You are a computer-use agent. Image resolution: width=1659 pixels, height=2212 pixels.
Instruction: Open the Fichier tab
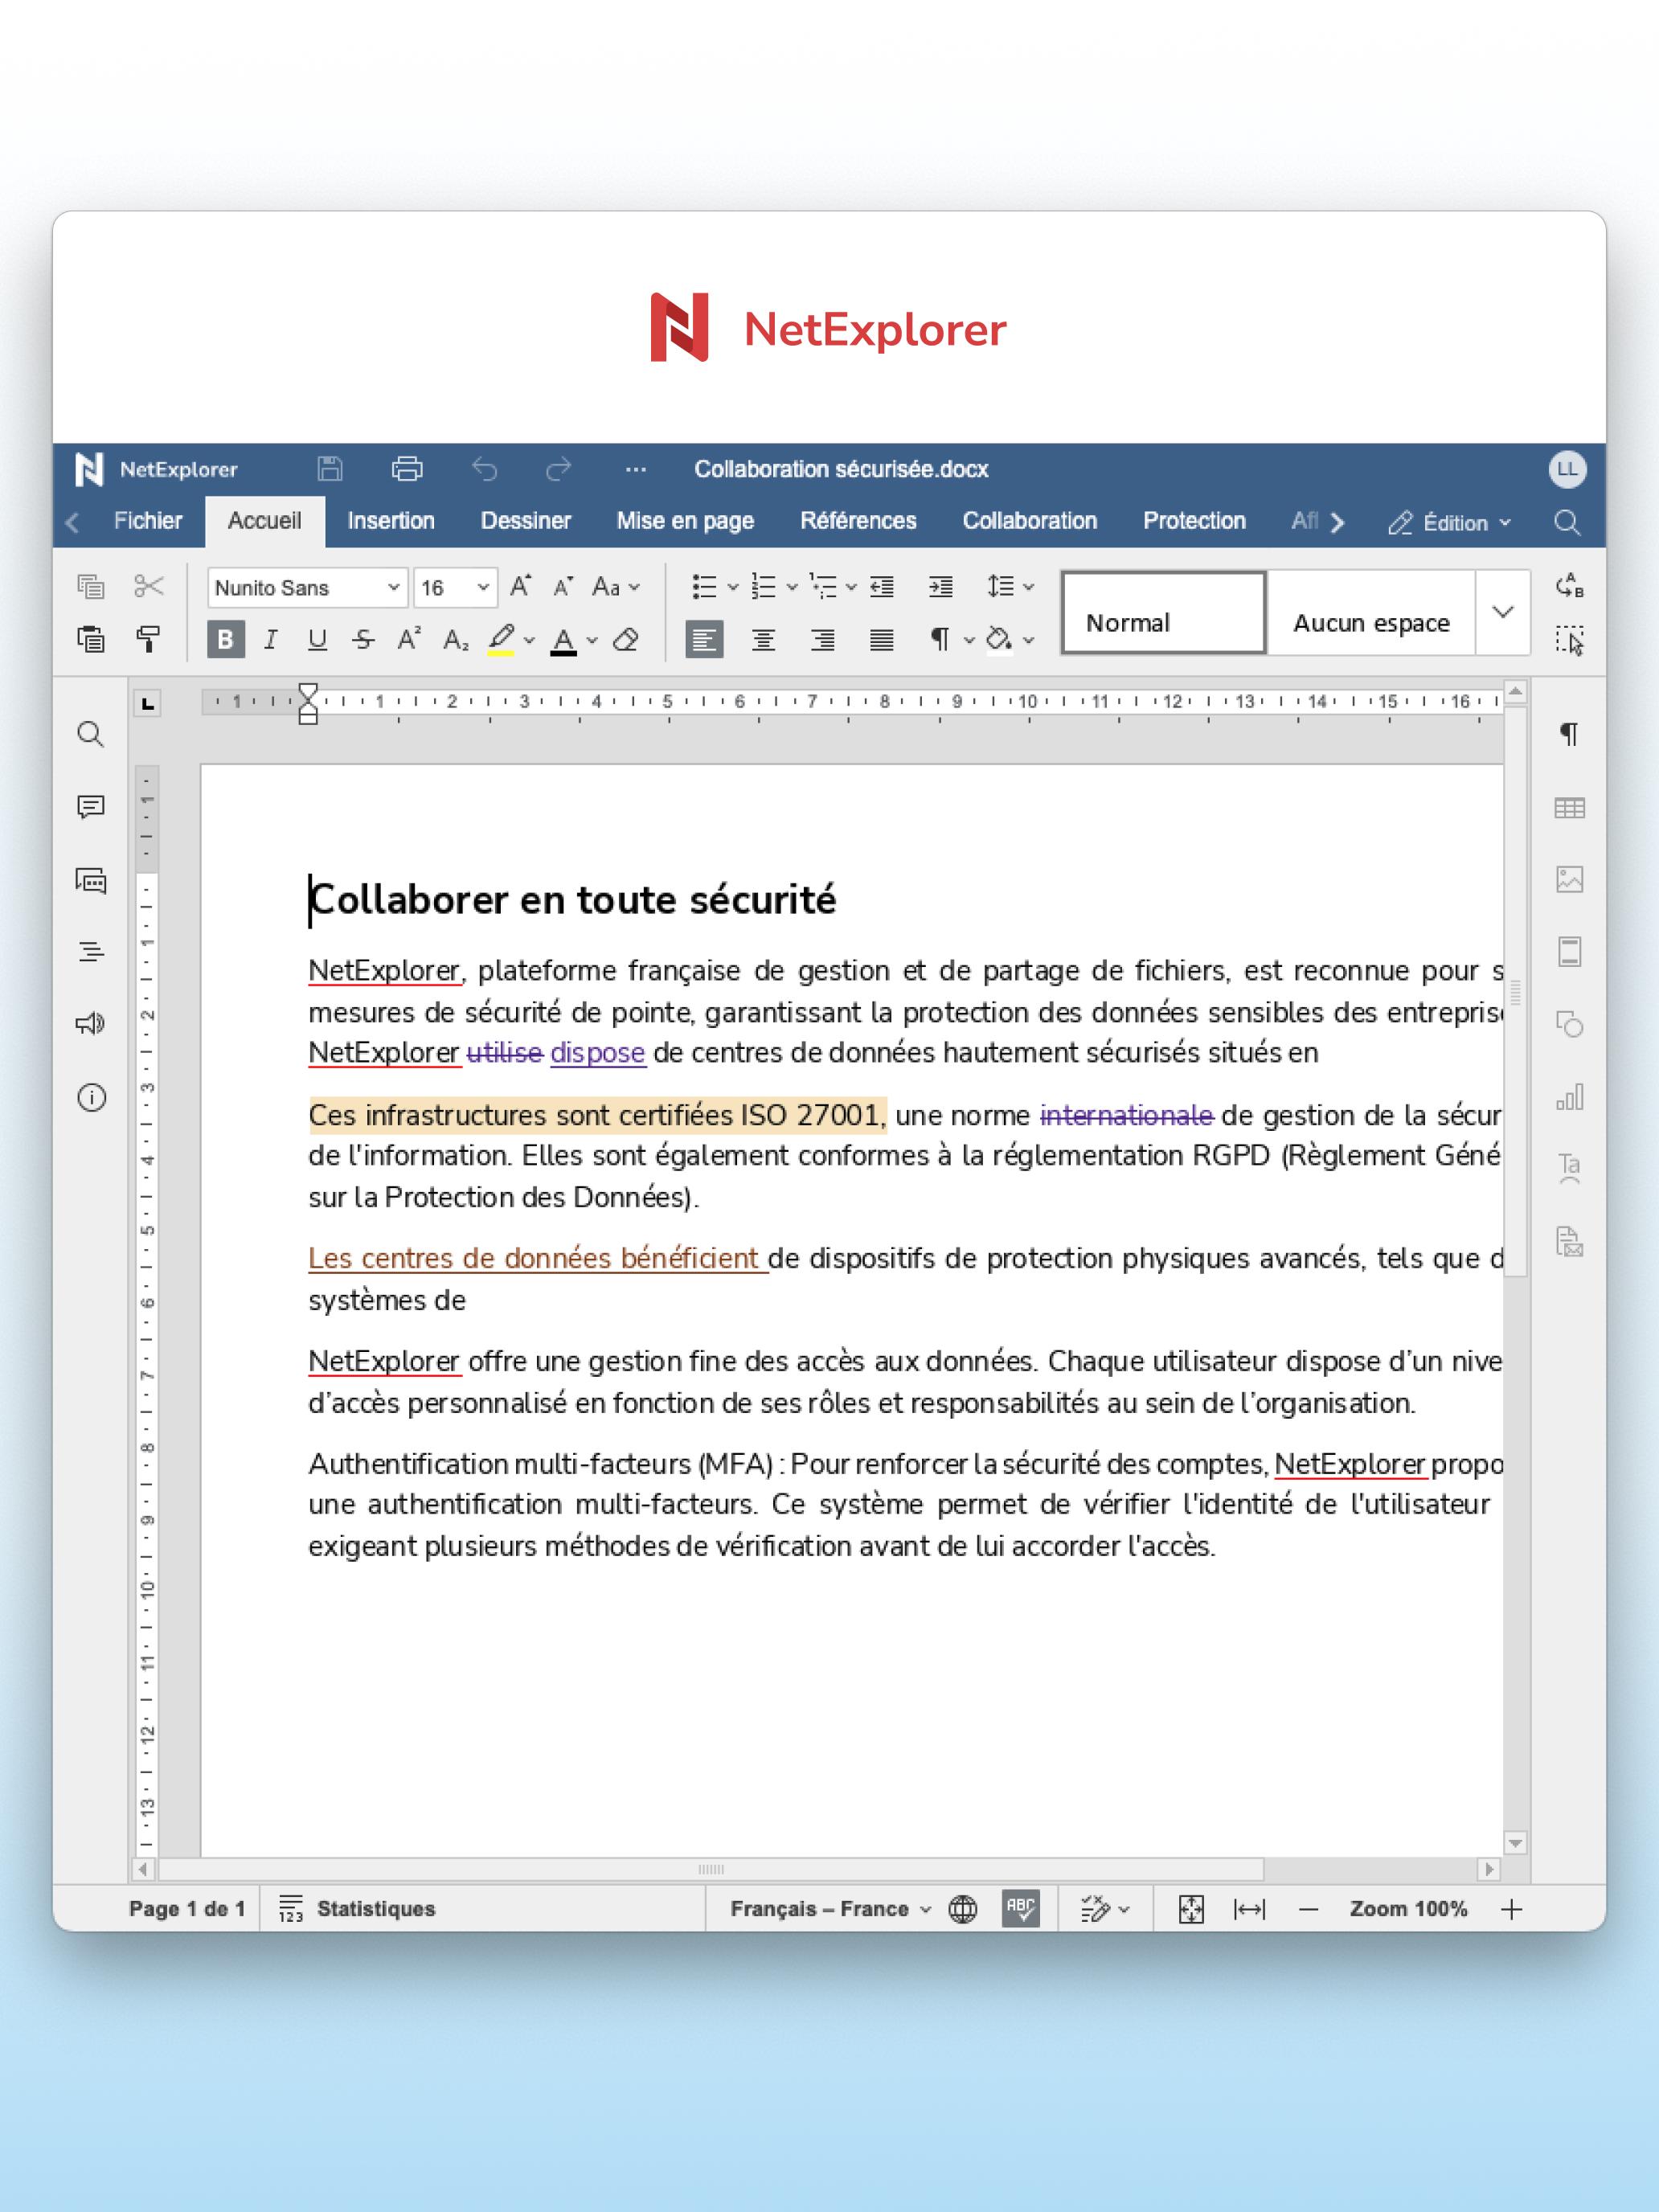pos(148,520)
